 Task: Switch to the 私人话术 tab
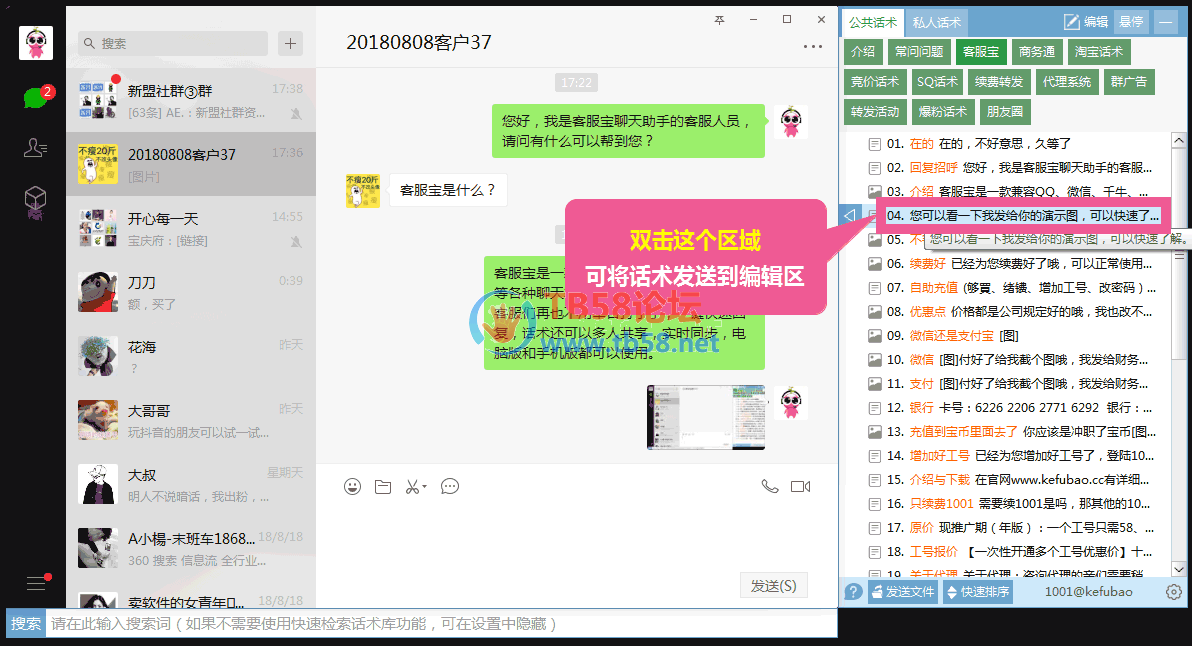click(x=937, y=22)
